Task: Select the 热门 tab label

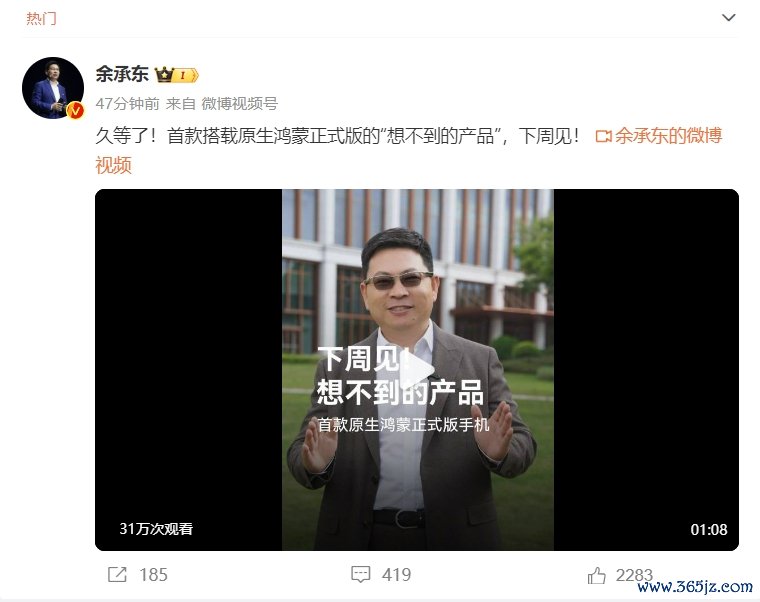Action: click(41, 18)
